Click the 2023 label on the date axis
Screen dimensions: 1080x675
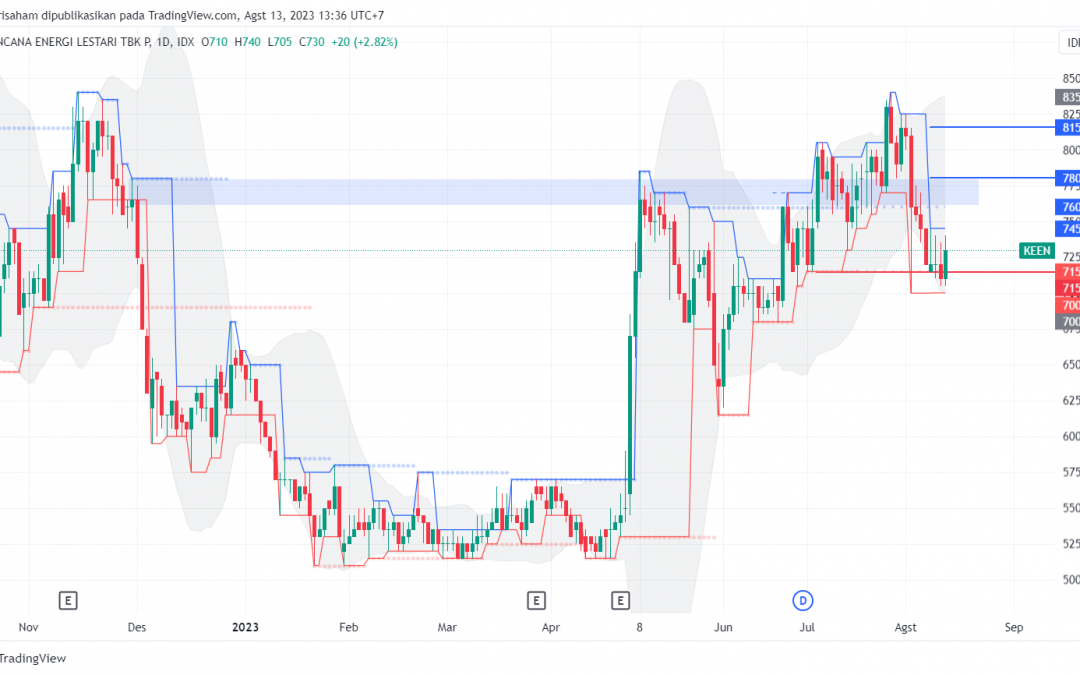click(x=245, y=627)
